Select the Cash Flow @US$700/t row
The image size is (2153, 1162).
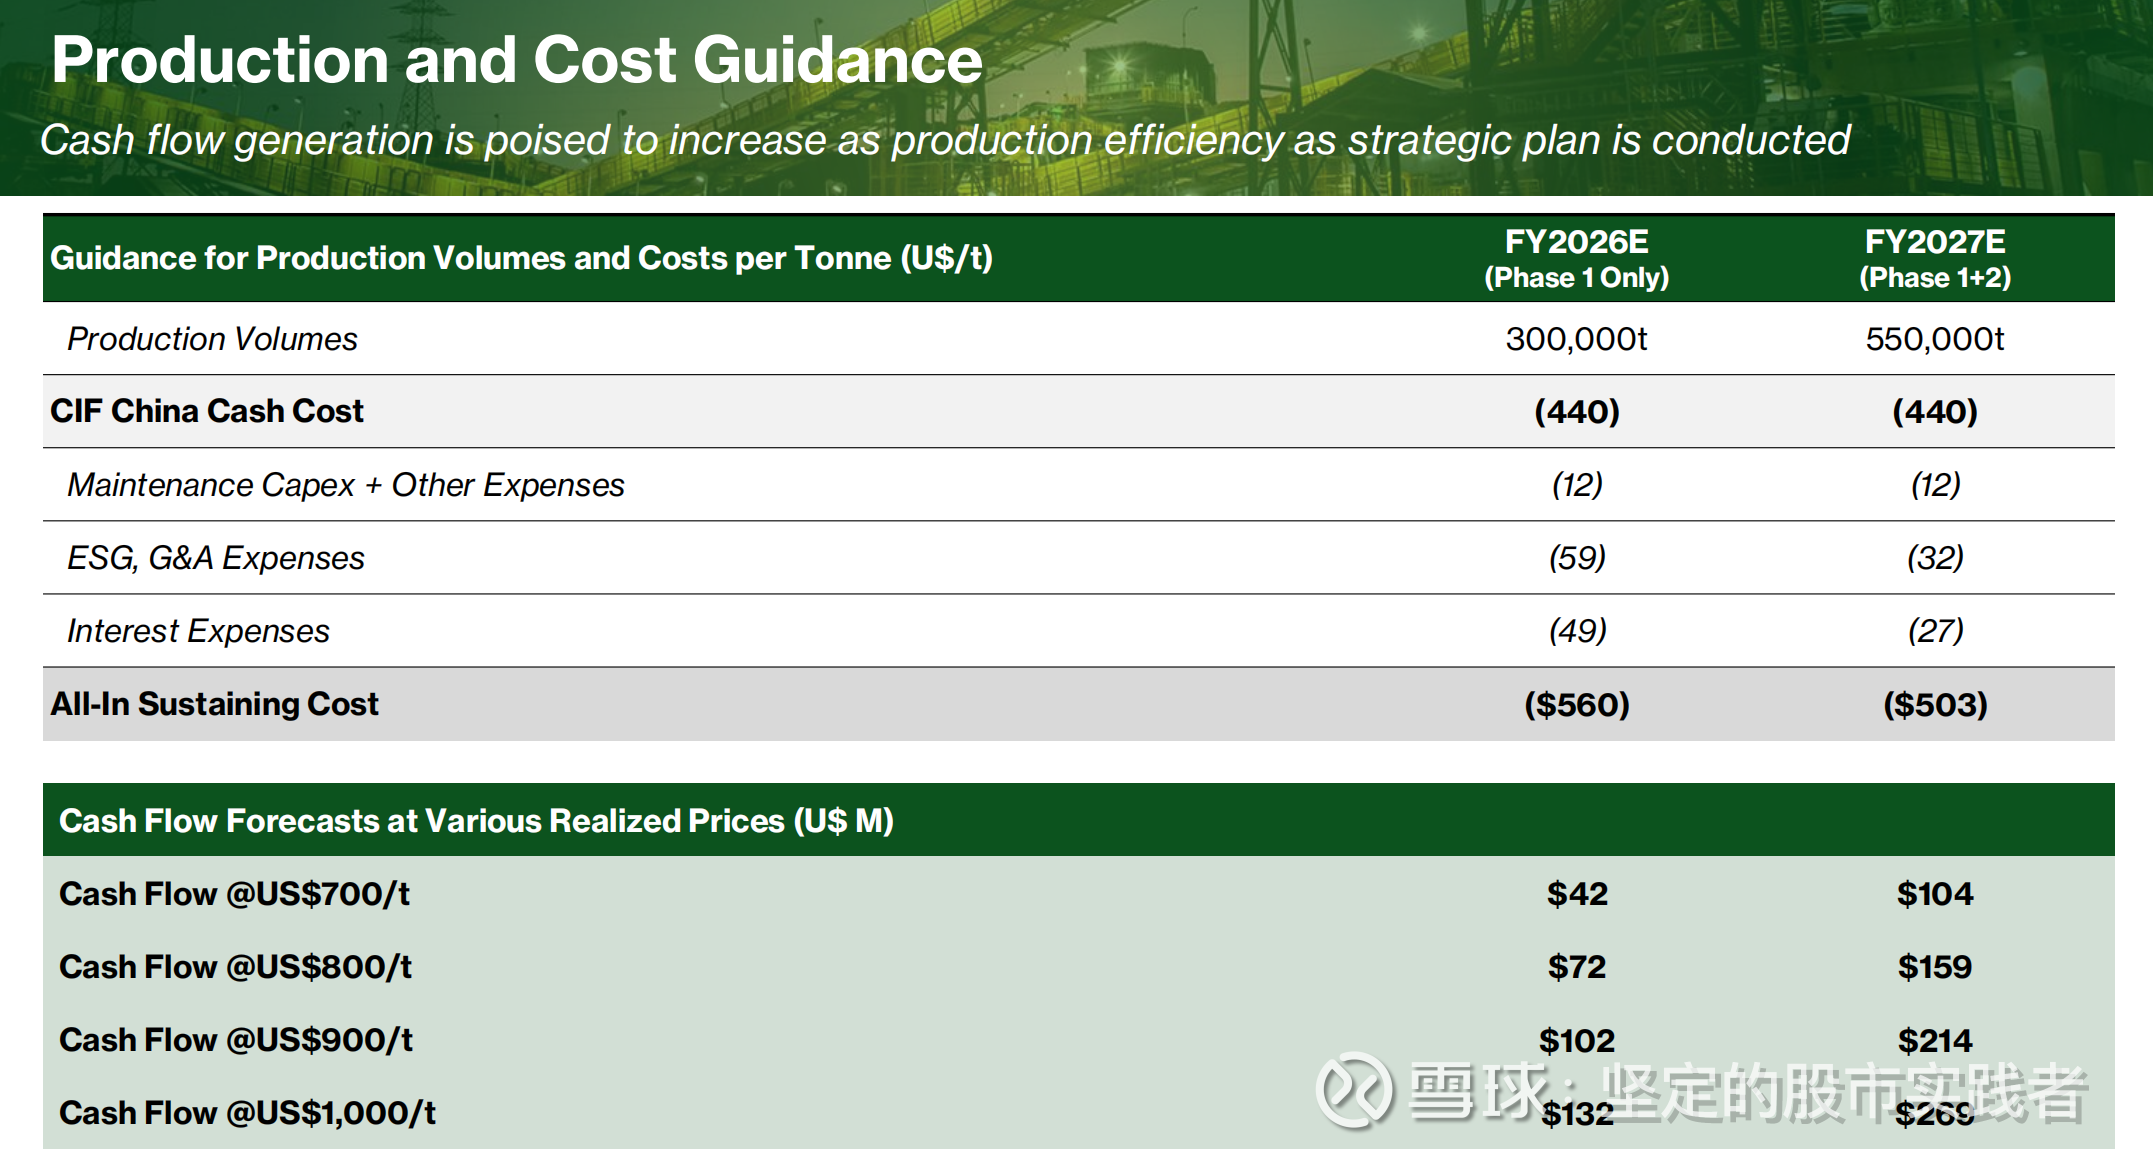pyautogui.click(x=234, y=894)
